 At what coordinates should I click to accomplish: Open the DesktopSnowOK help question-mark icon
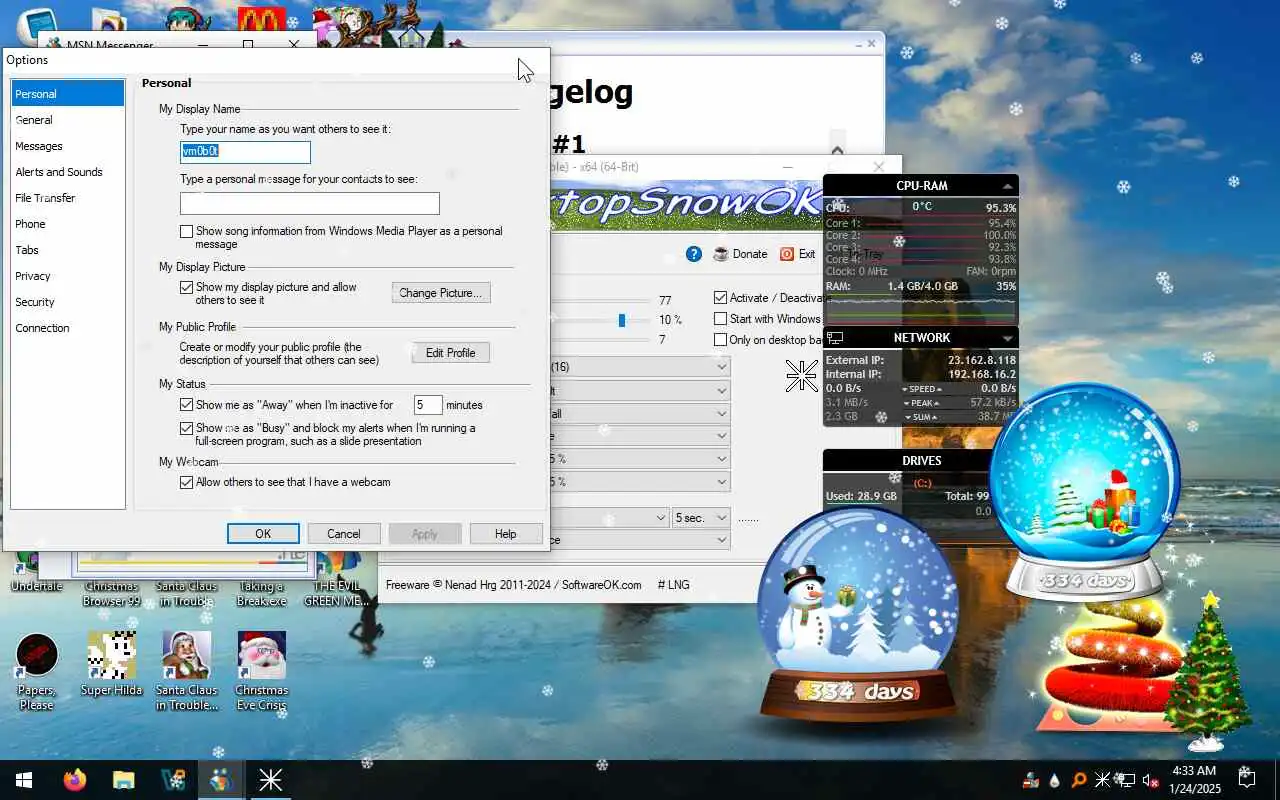pos(694,254)
